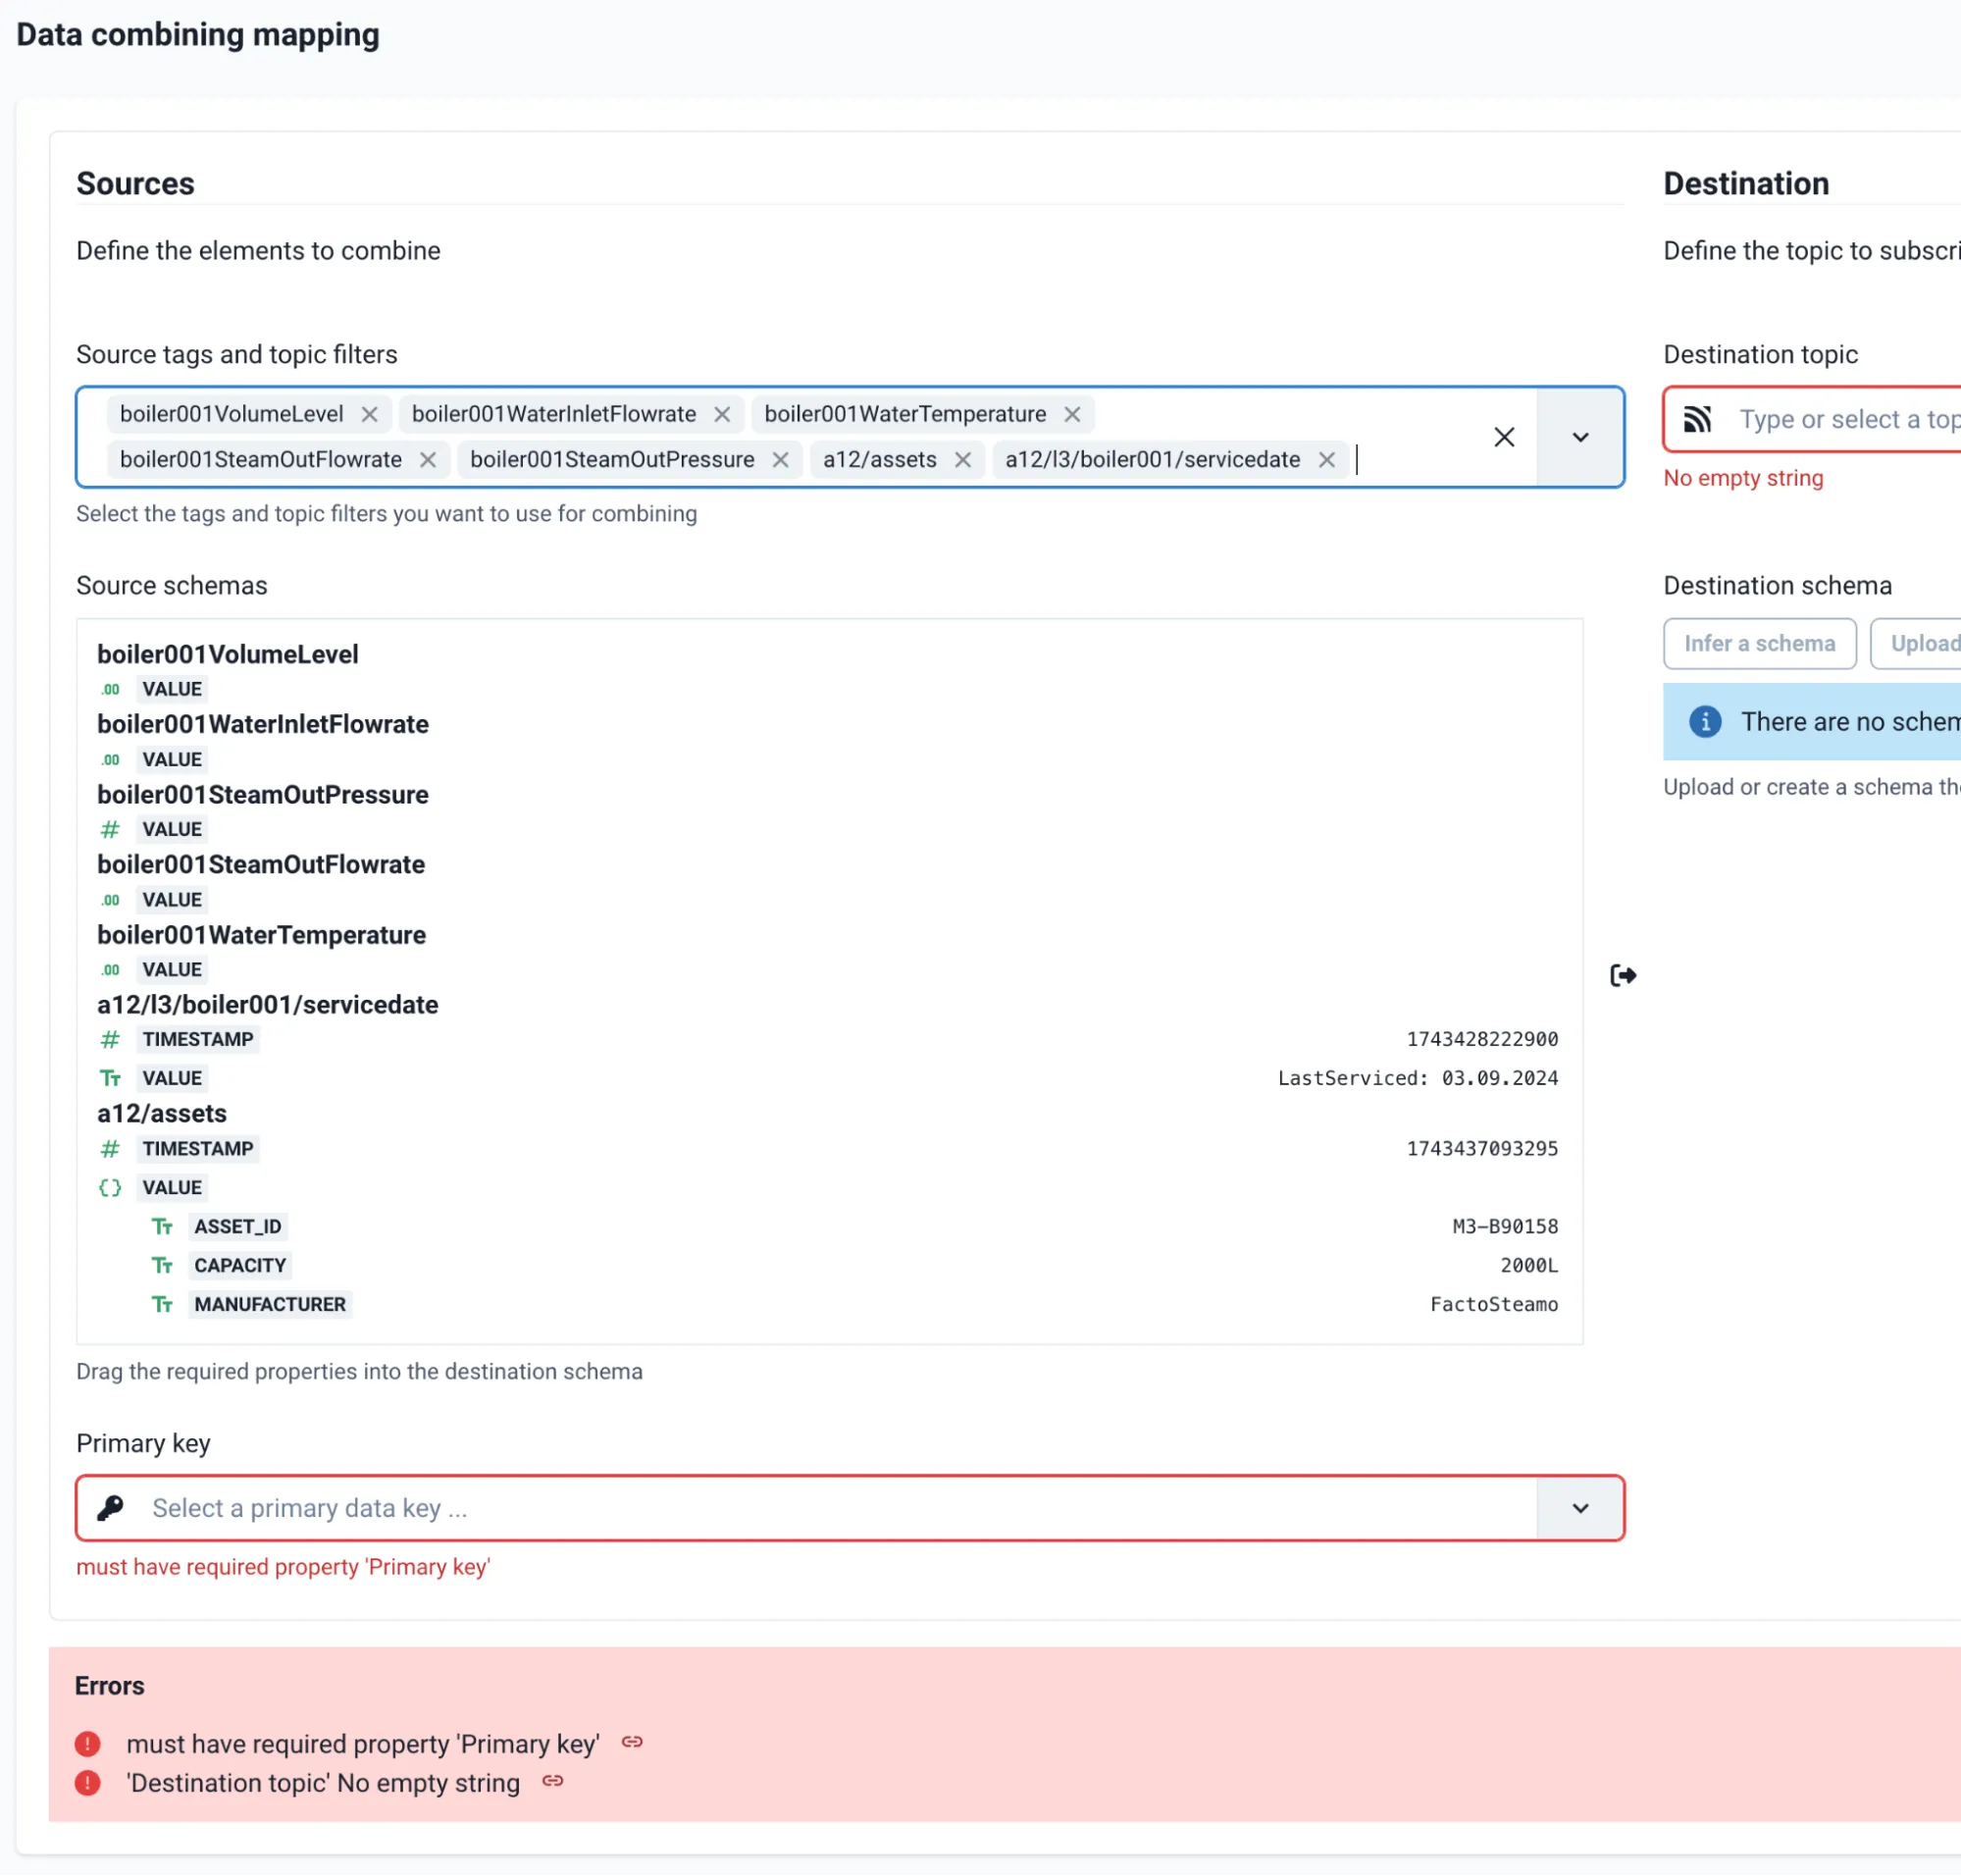Viewport: 1961px width, 1876px height.
Task: Open the primary key dropdown arrow
Action: [x=1580, y=1508]
